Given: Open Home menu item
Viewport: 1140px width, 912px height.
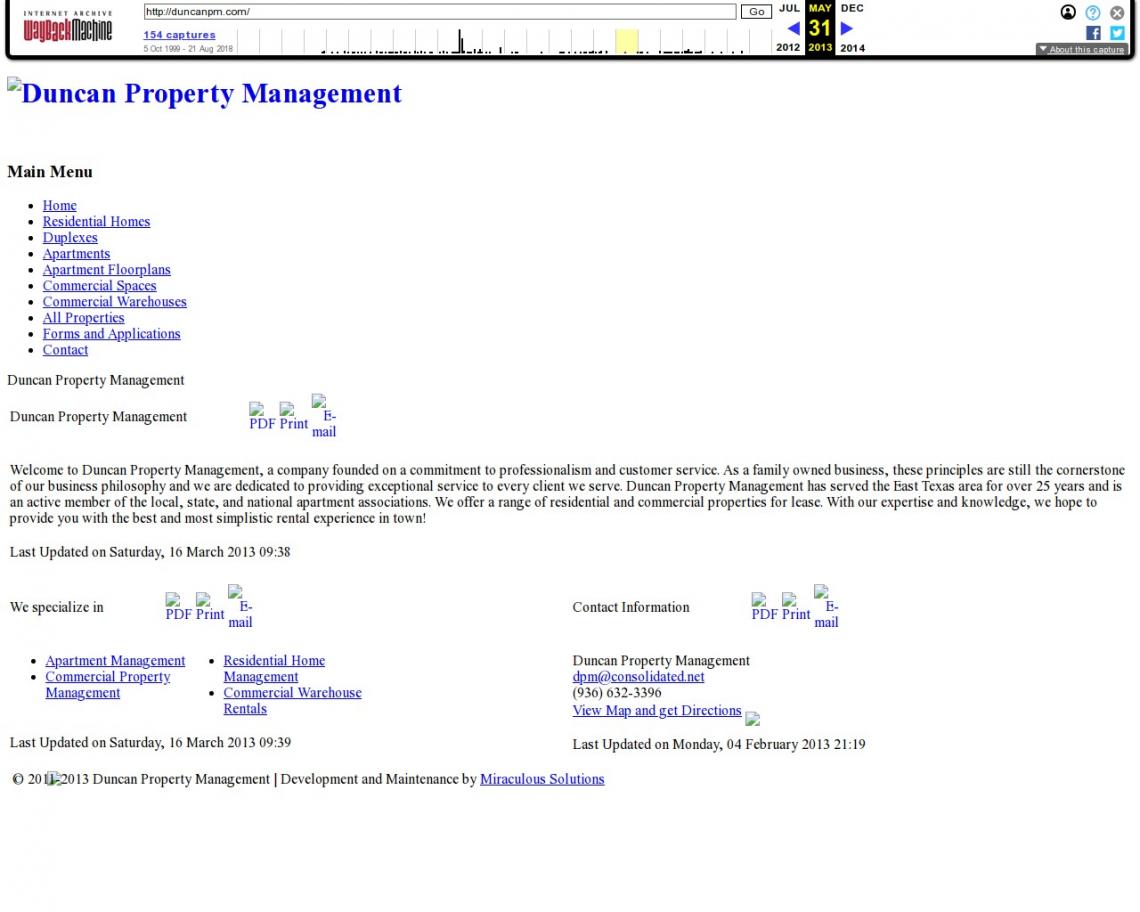Looking at the screenshot, I should tap(60, 206).
